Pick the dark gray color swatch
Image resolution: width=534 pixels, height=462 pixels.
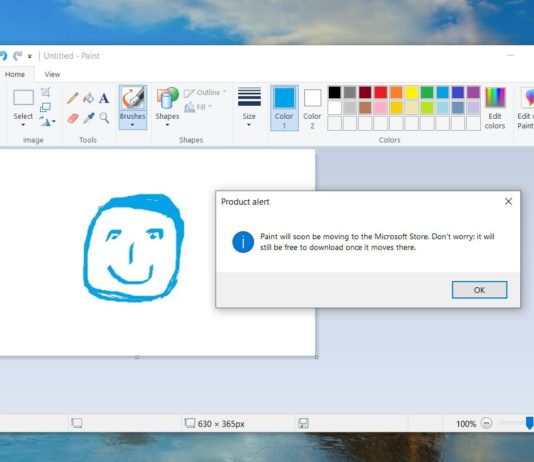pyautogui.click(x=350, y=92)
